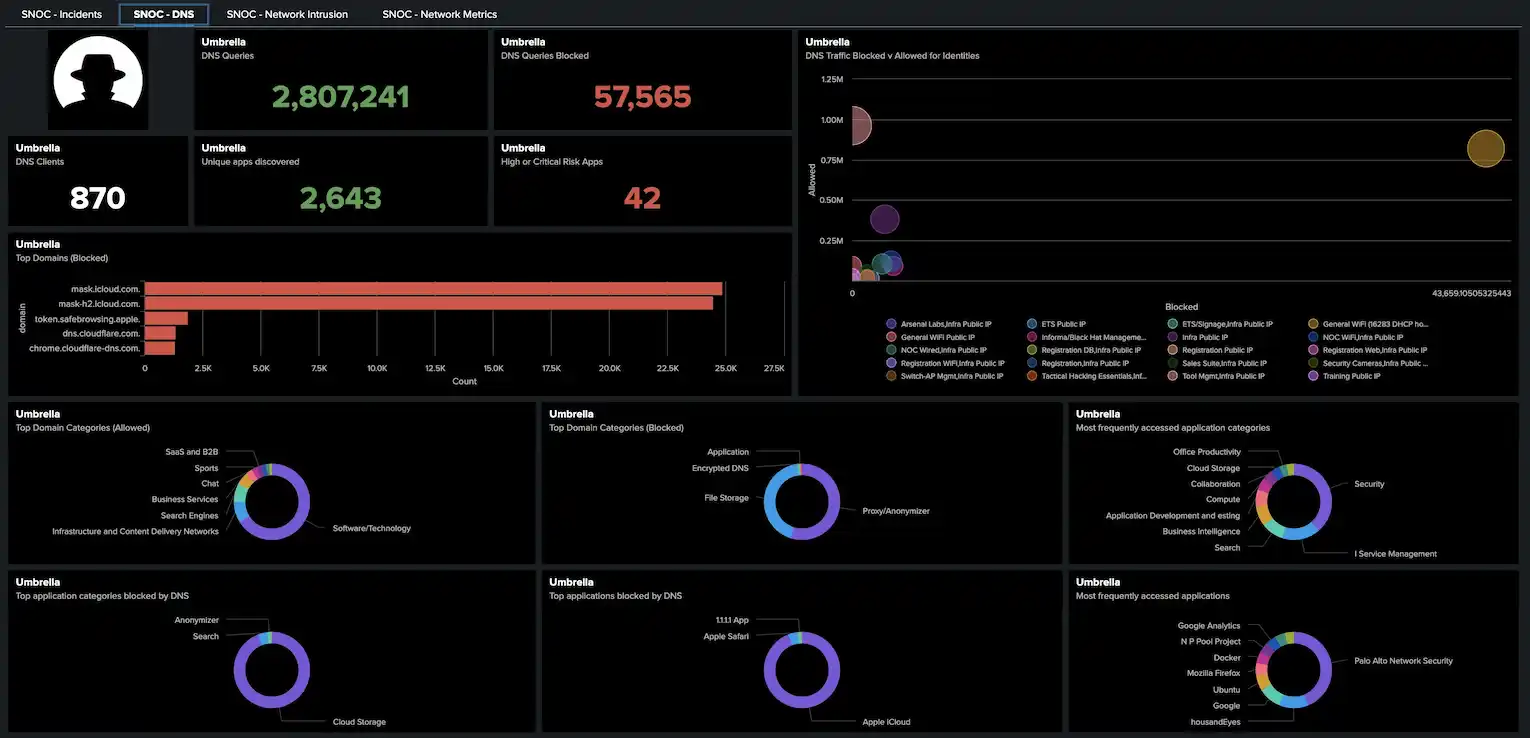Viewport: 1530px width, 738px height.
Task: Click the Proxy/Anonymizer donut label
Action: coord(896,511)
